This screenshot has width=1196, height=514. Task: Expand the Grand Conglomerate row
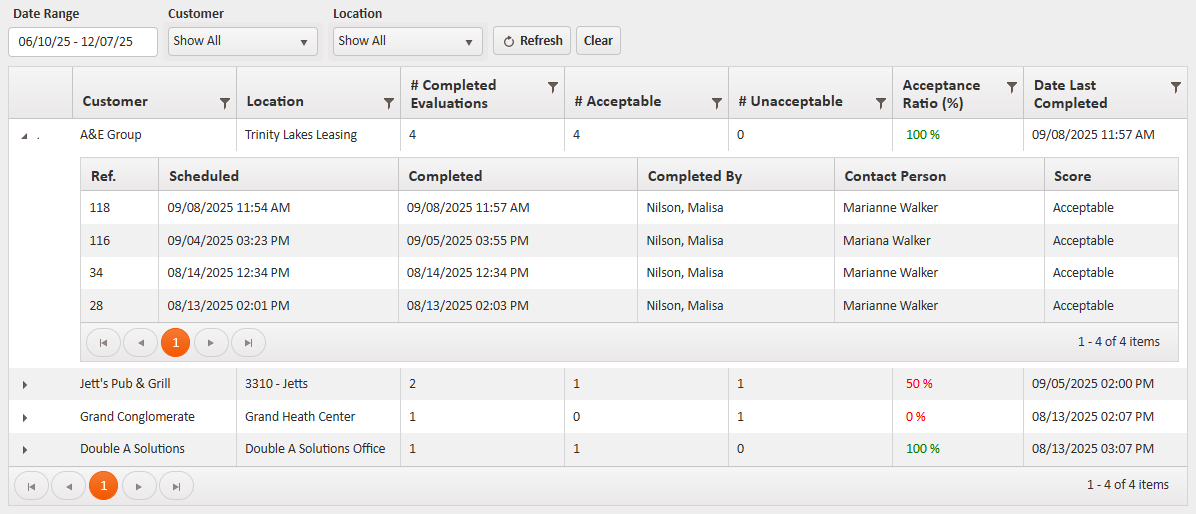coord(25,418)
